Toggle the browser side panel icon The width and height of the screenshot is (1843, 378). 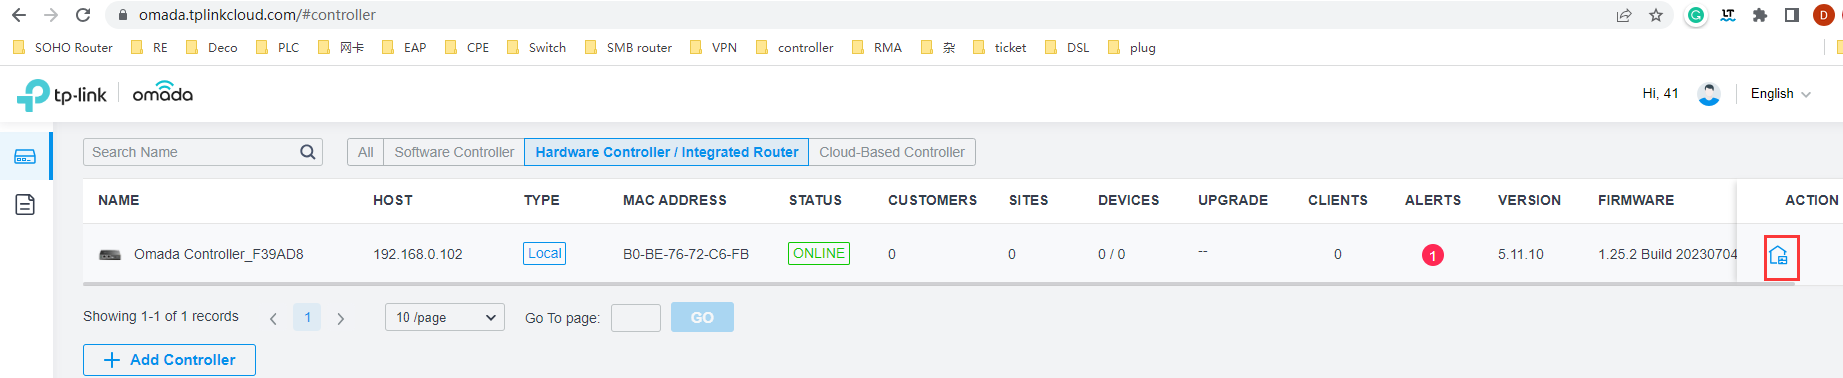click(x=1791, y=15)
